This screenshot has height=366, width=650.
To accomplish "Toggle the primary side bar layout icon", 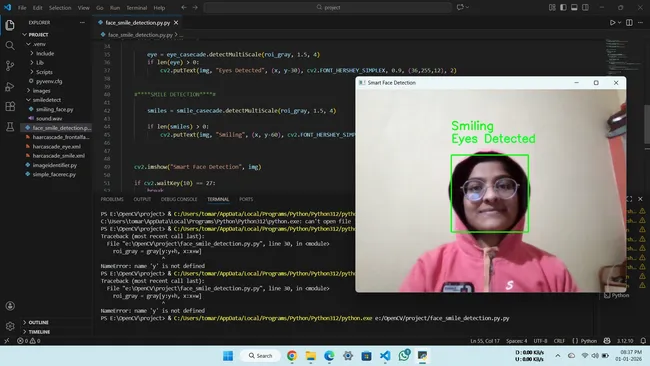I will point(563,7).
